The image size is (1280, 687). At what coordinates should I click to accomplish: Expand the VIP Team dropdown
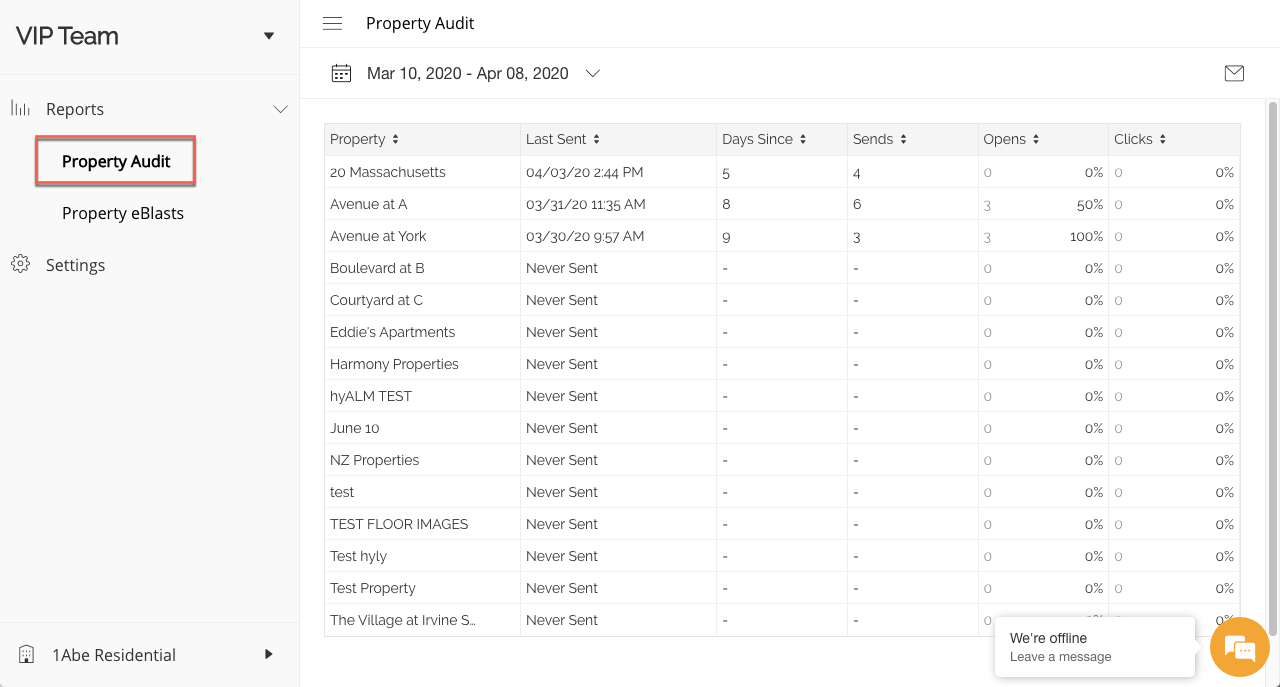tap(268, 36)
